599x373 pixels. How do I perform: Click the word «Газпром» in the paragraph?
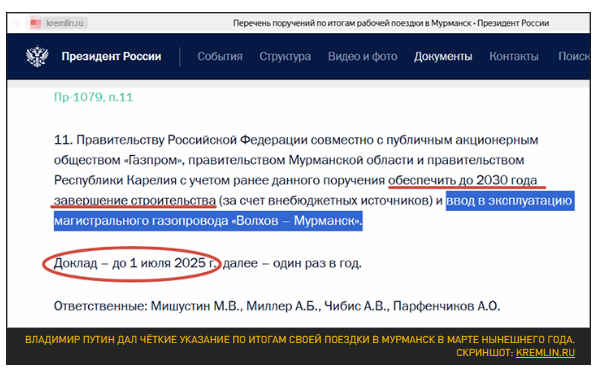pos(154,160)
